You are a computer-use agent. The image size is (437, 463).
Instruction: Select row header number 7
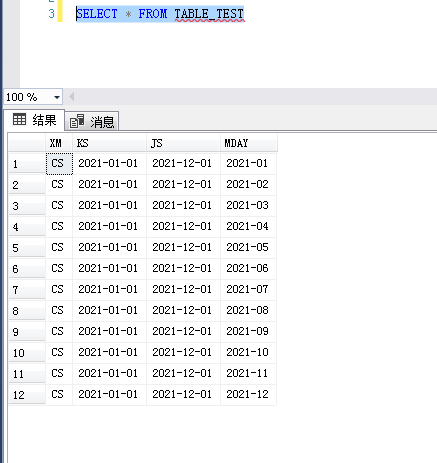(x=27, y=290)
